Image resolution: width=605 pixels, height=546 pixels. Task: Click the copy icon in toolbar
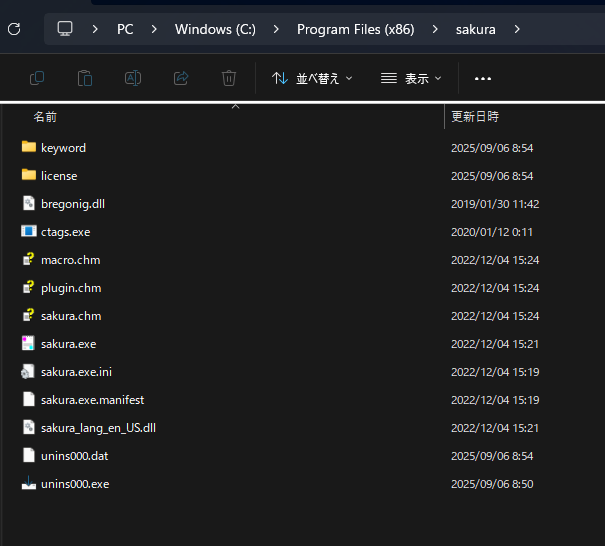click(x=37, y=78)
